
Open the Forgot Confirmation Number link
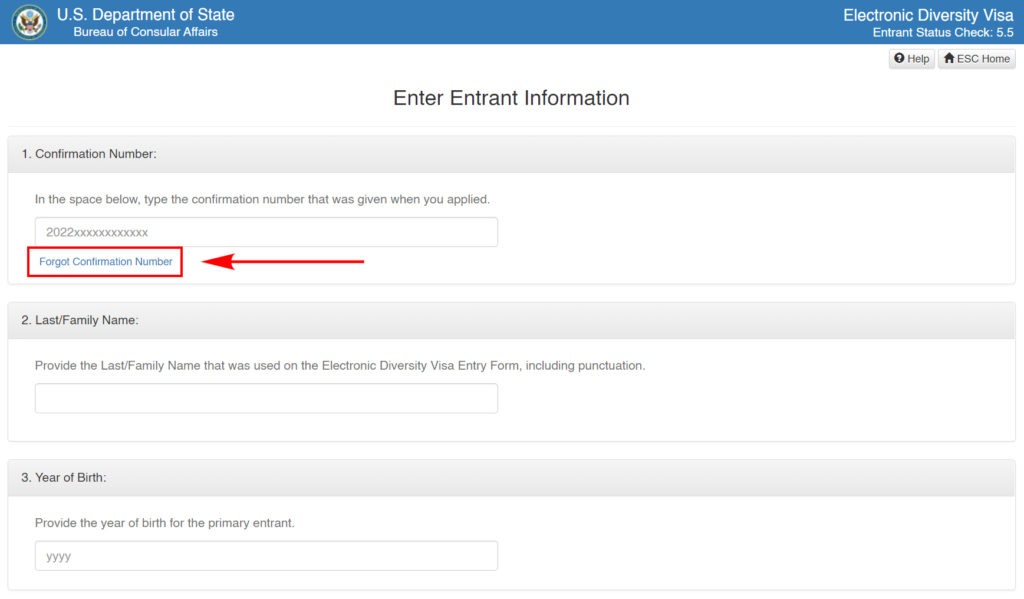point(106,261)
